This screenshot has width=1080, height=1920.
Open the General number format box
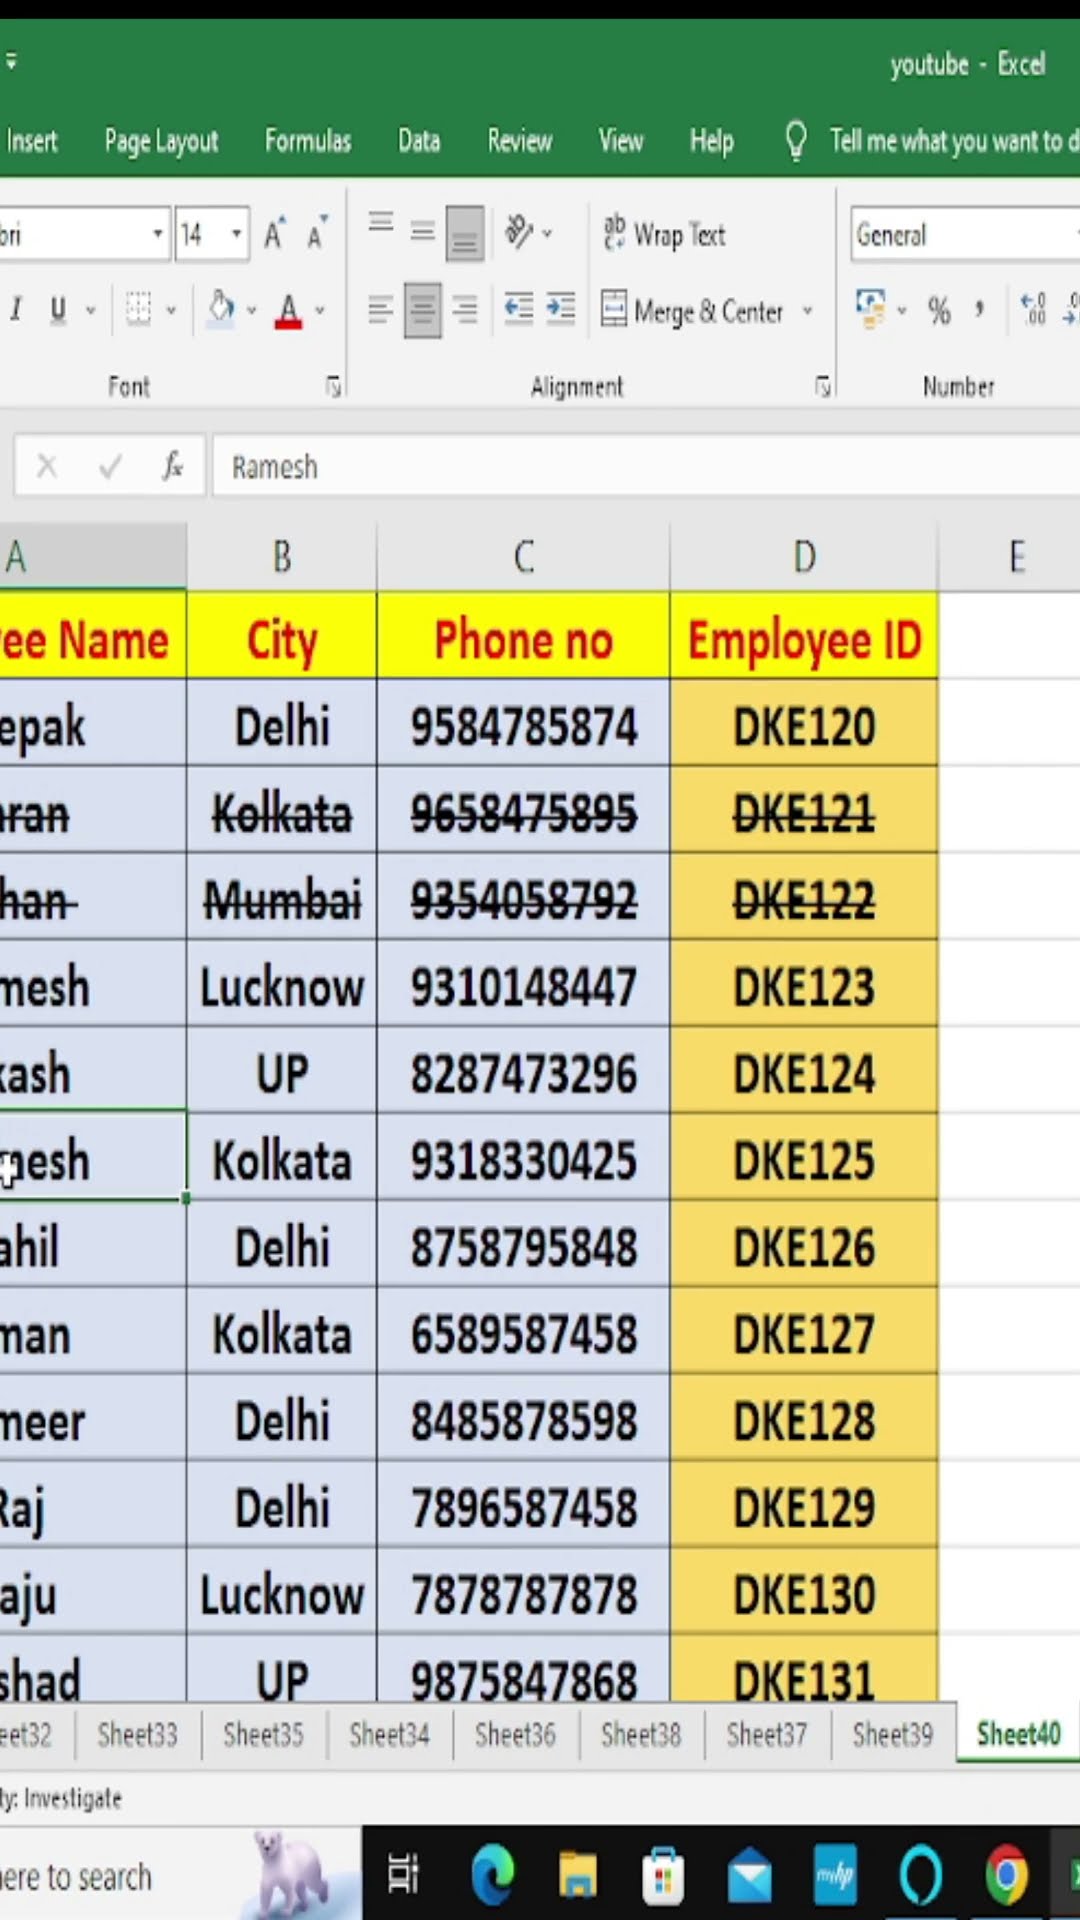pos(964,234)
